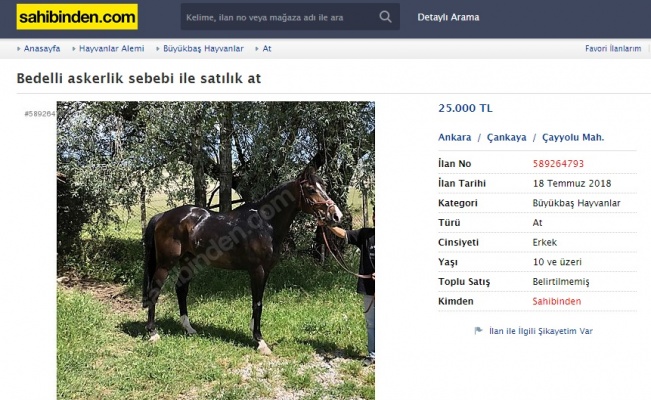Click the Çayyolu Mah. neighborhood link
The width and height of the screenshot is (651, 400).
coord(573,137)
